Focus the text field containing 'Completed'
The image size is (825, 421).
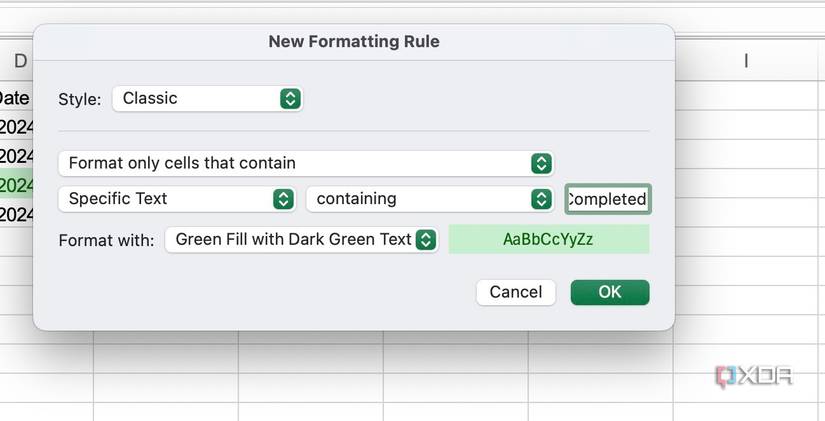pos(607,199)
